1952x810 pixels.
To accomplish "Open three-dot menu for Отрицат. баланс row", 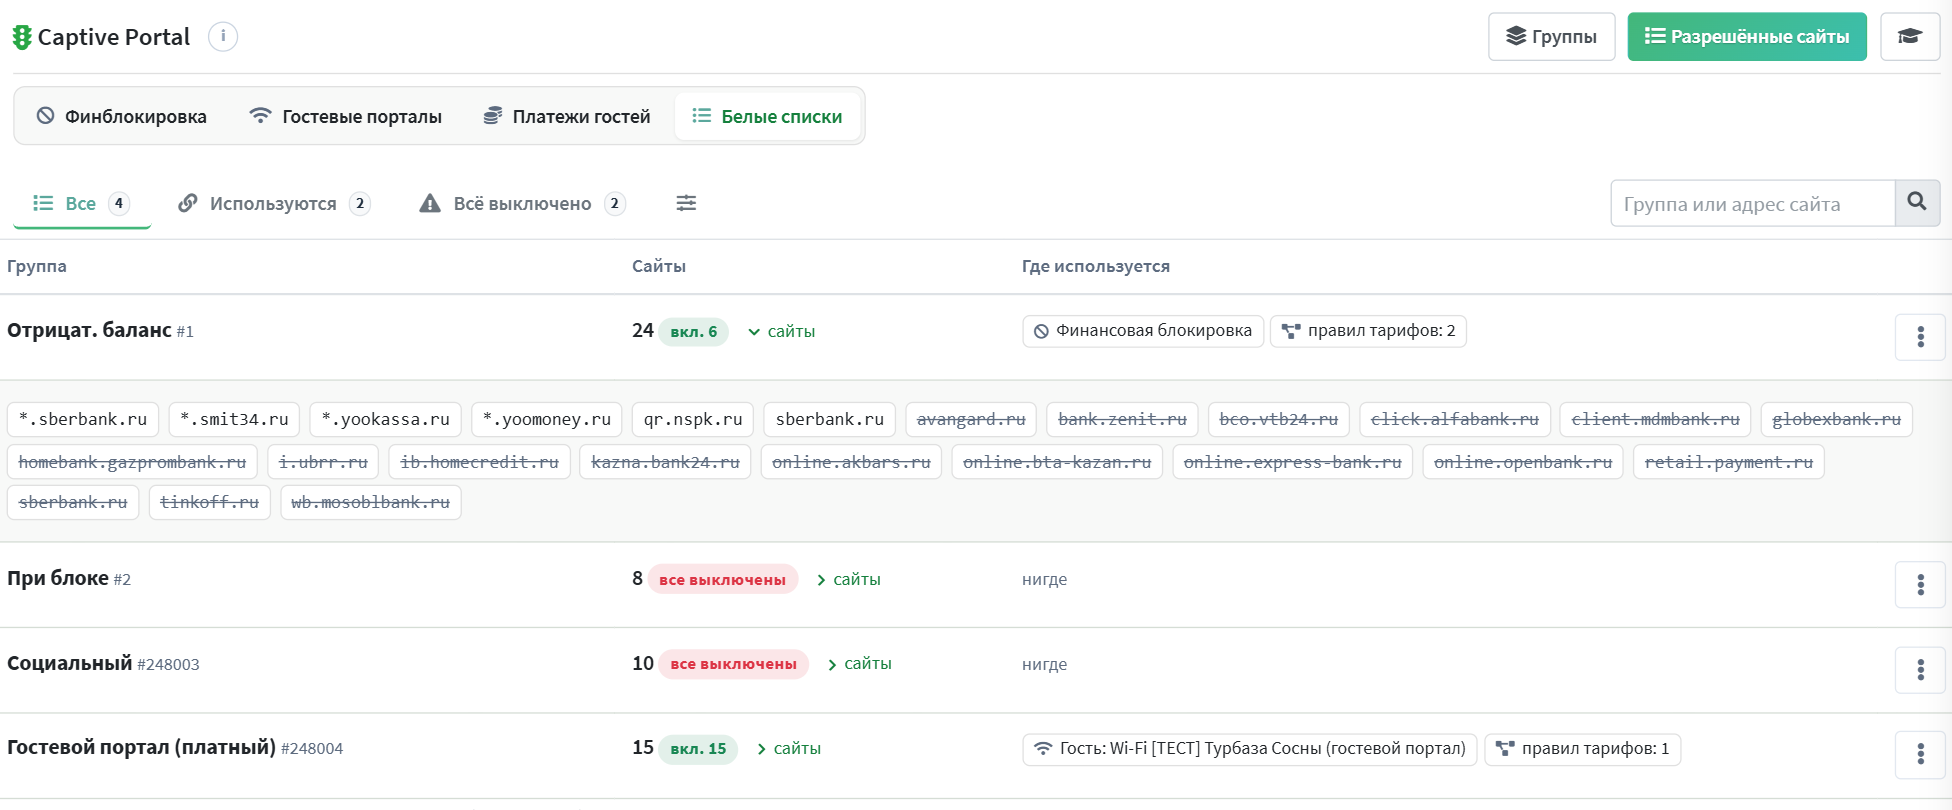I will point(1920,337).
